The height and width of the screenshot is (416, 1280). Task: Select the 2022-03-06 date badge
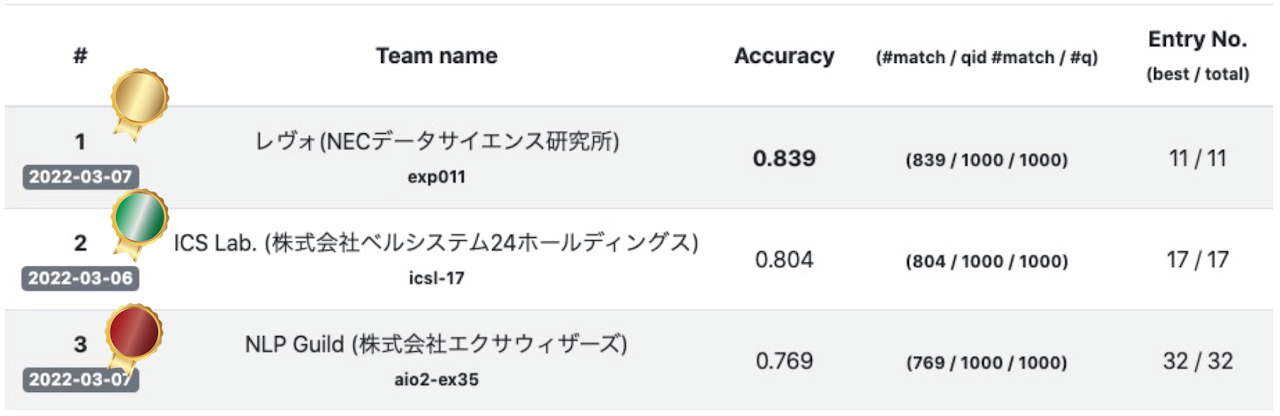pyautogui.click(x=81, y=278)
